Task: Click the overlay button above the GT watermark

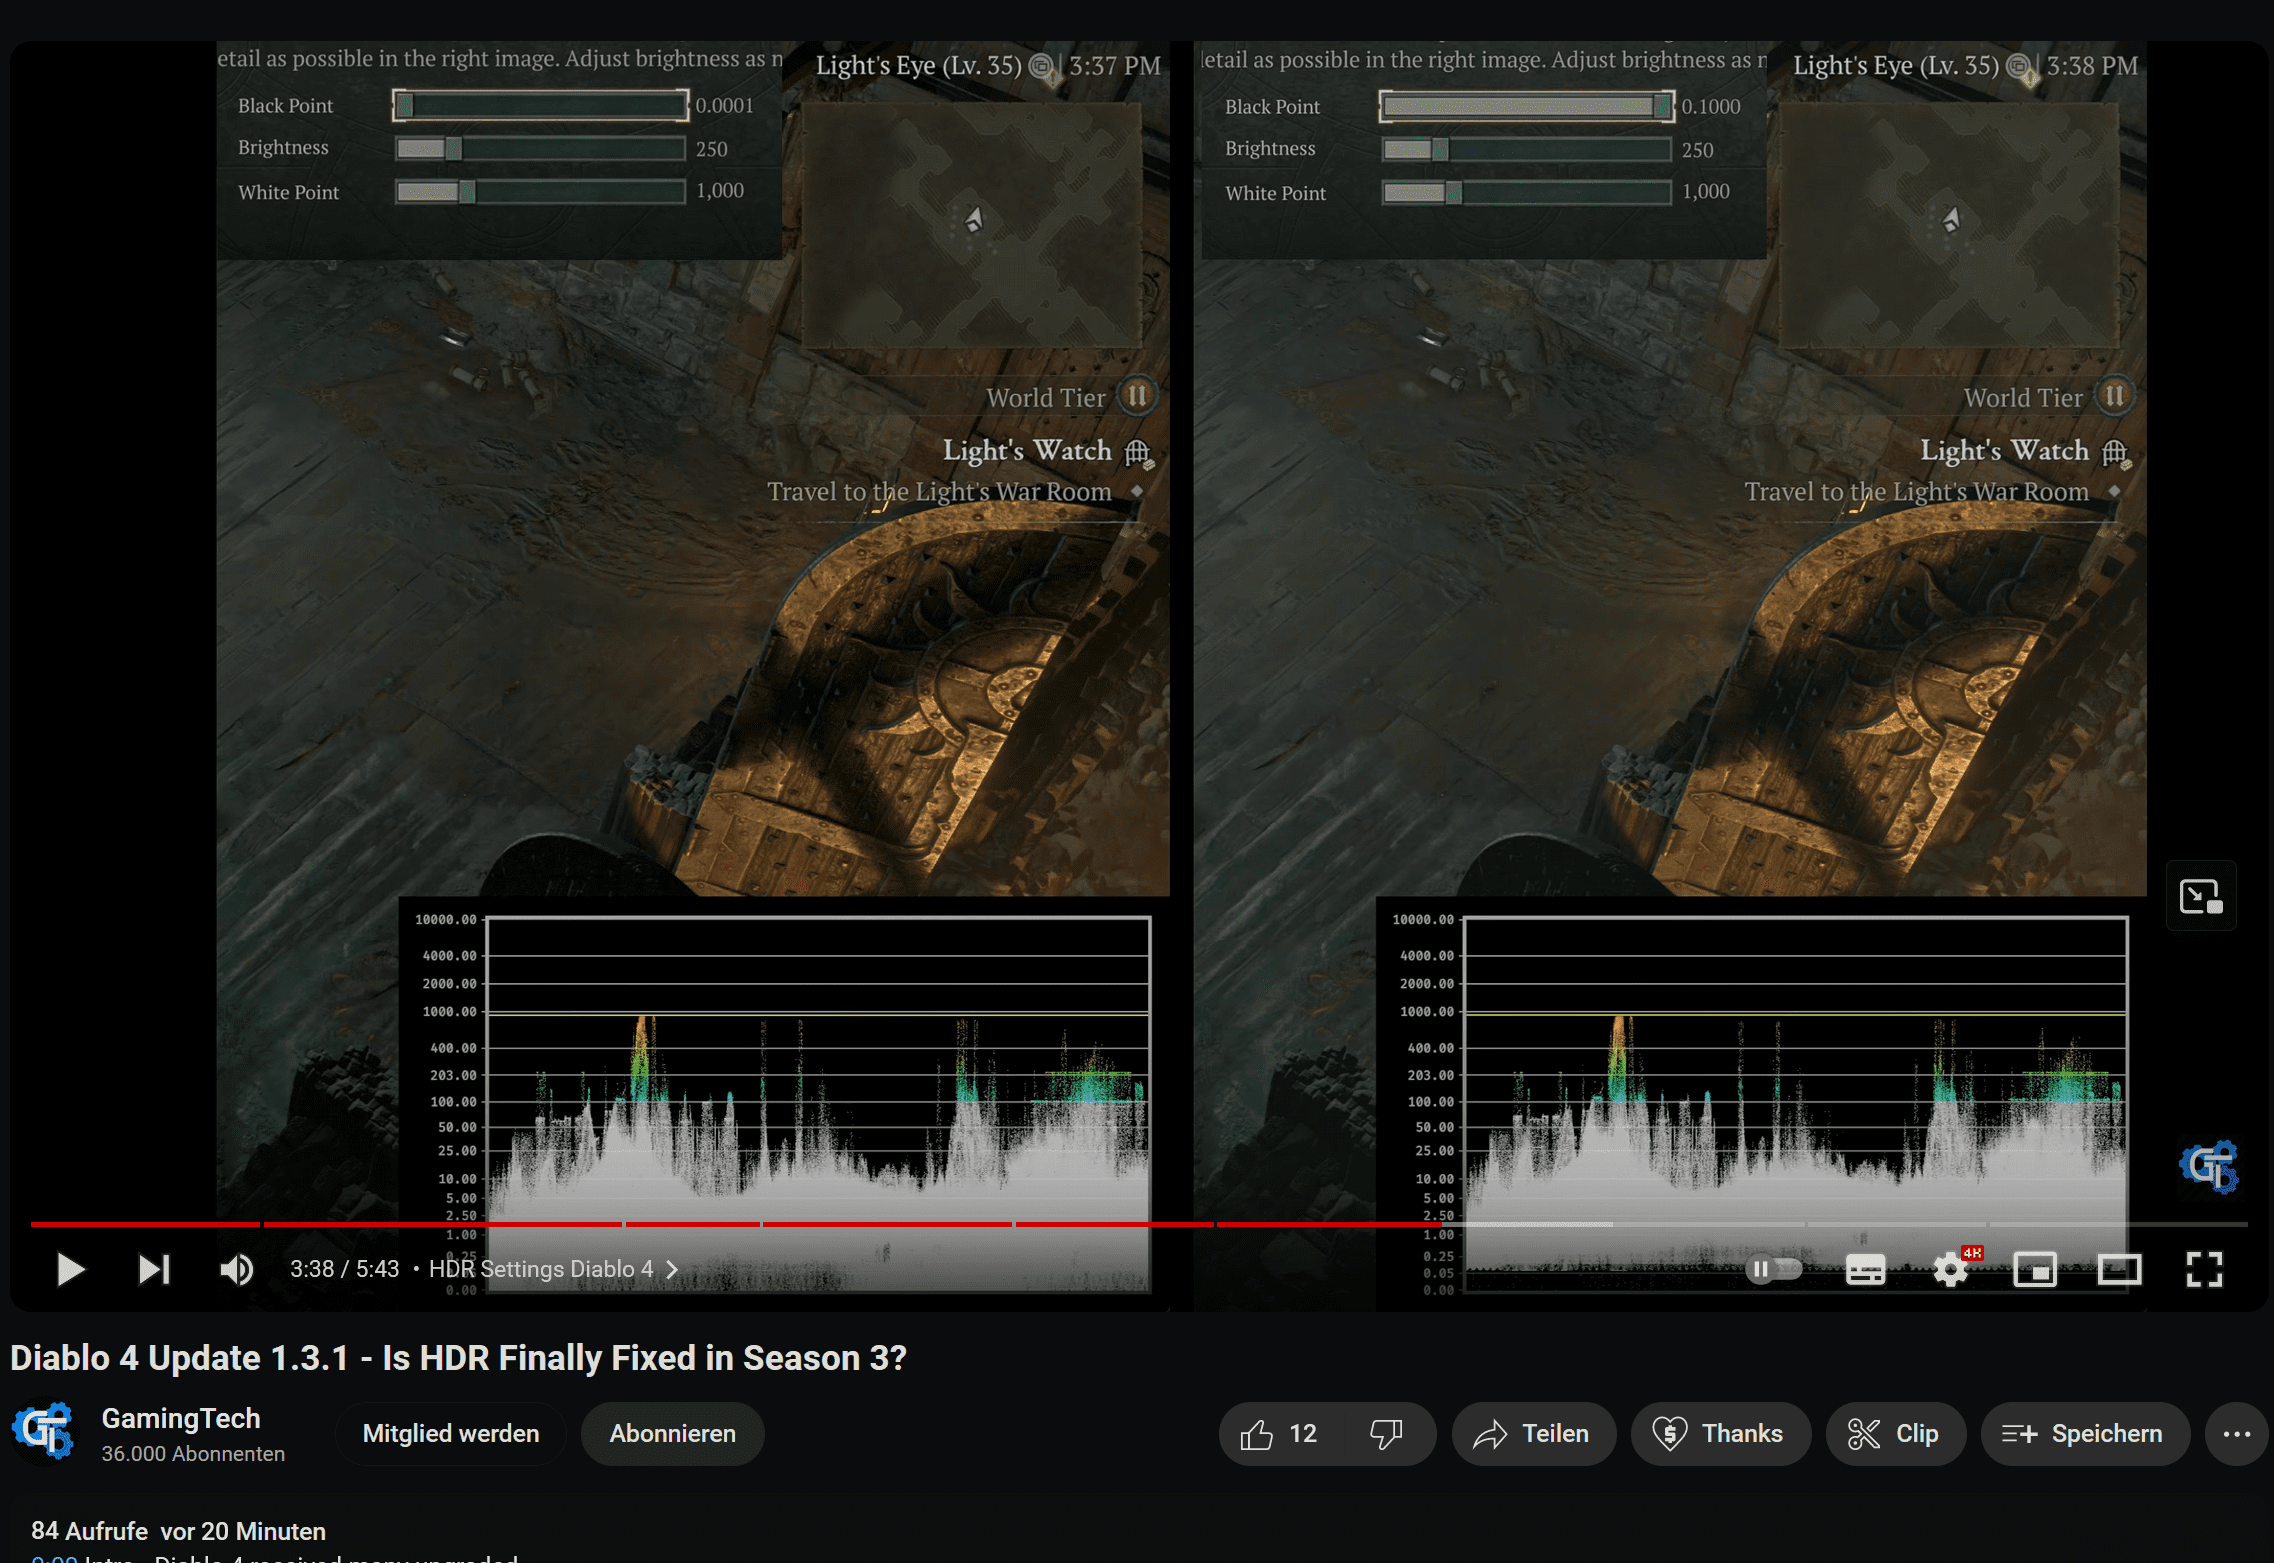Action: click(2201, 896)
